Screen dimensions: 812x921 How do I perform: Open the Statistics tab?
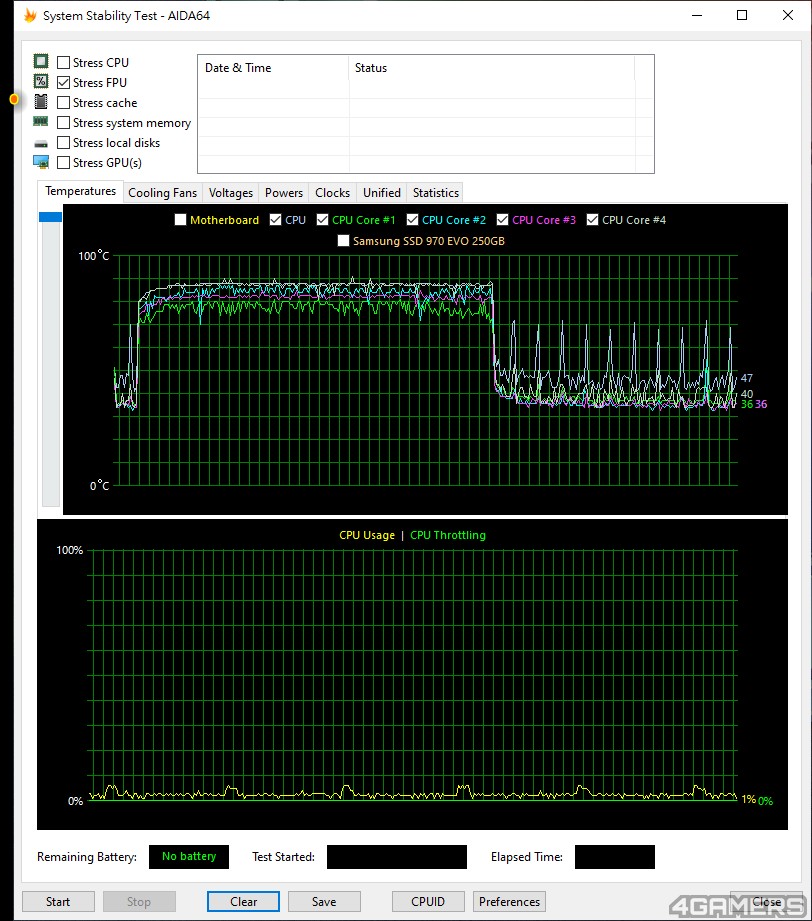click(x=435, y=193)
